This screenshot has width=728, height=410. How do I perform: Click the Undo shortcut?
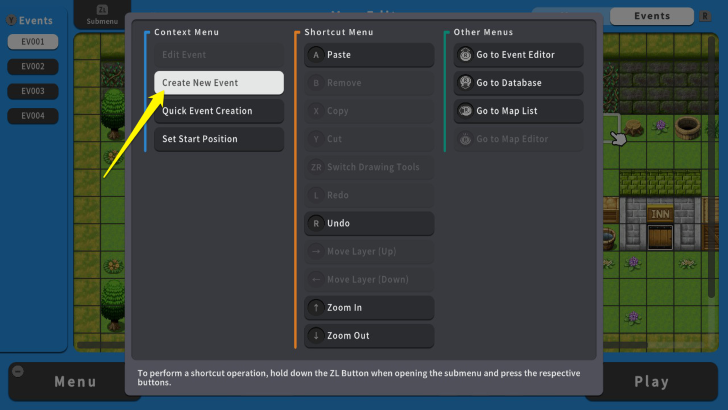[x=369, y=223]
